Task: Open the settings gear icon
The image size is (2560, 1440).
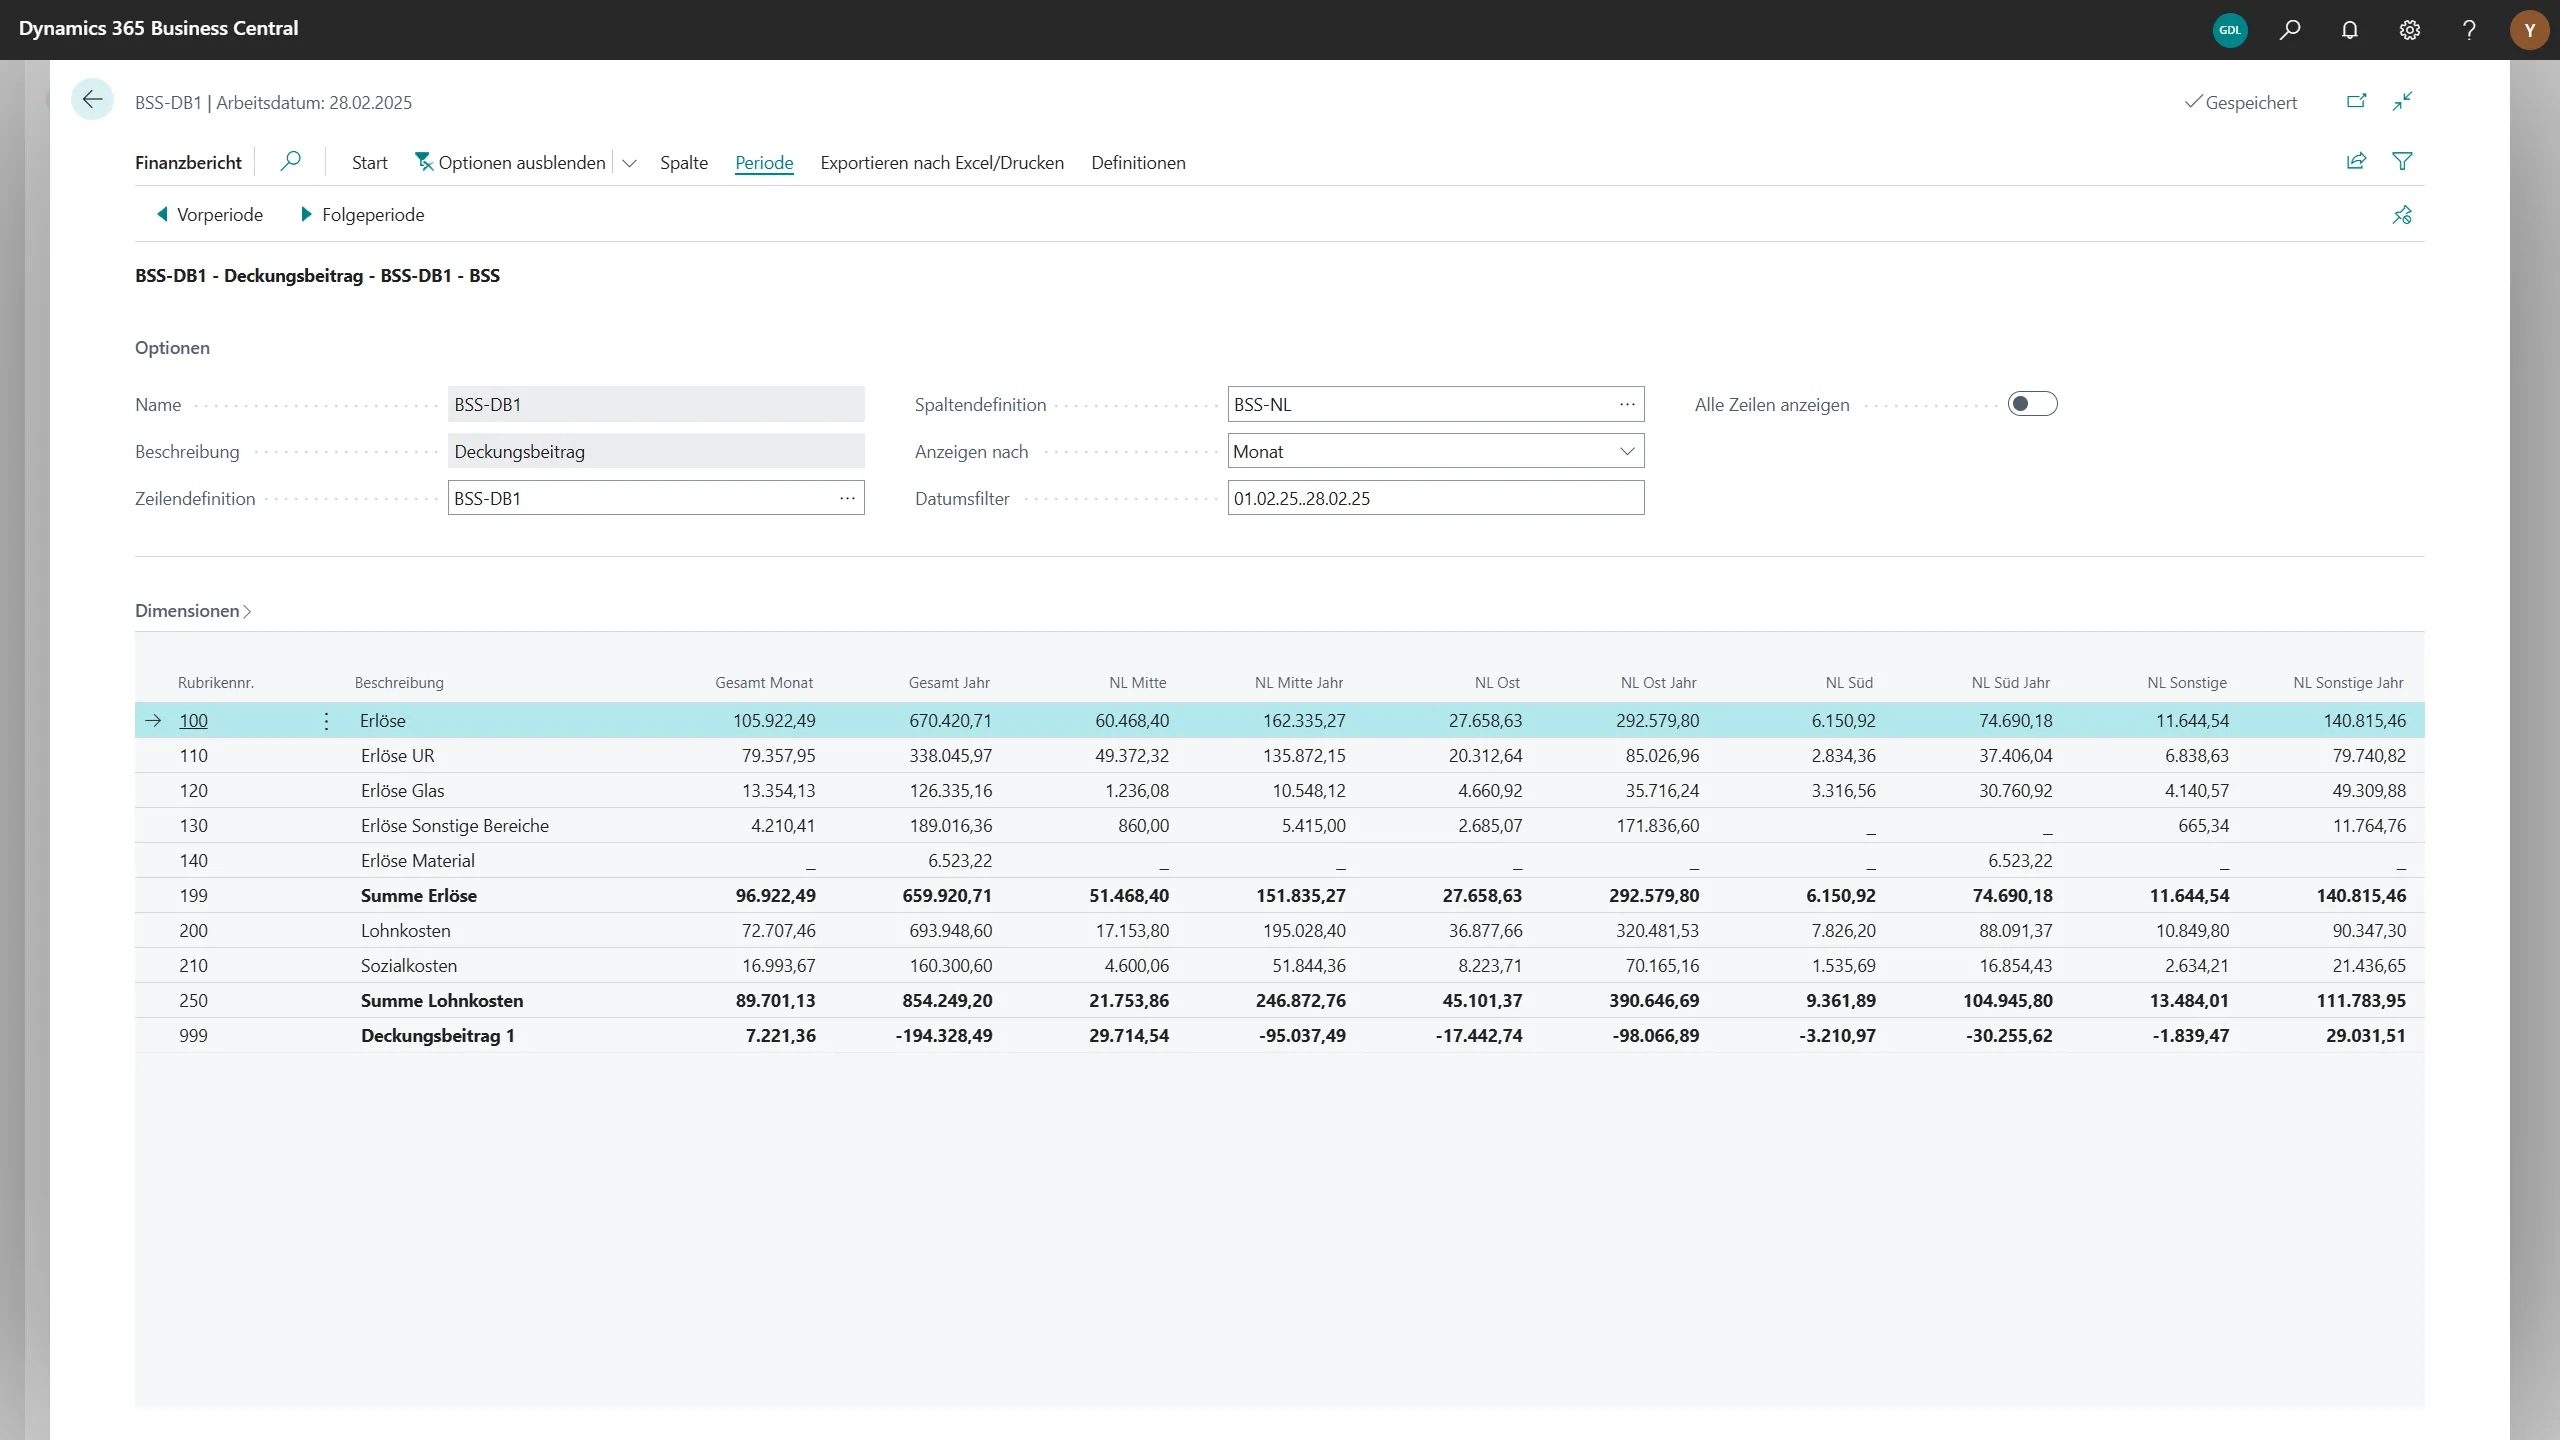Action: pos(2409,30)
